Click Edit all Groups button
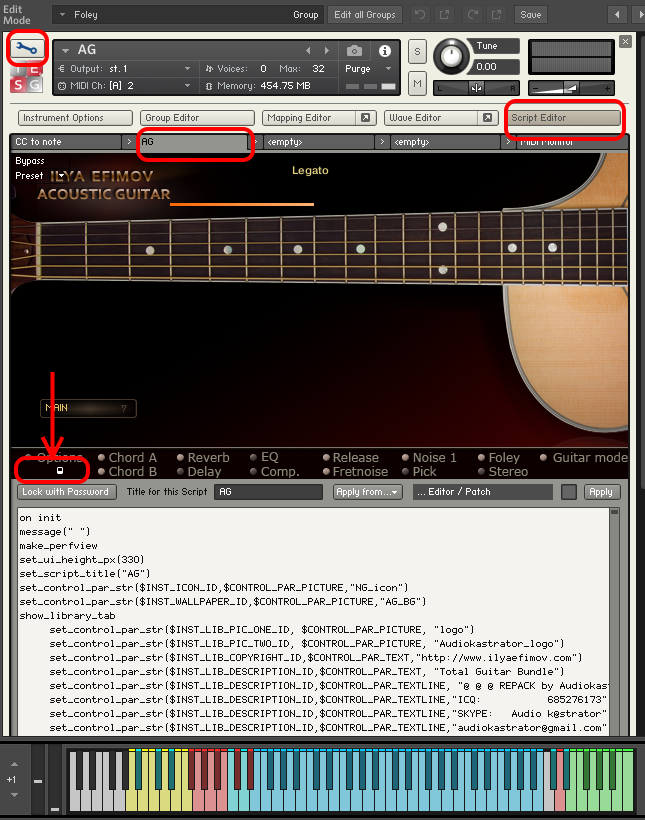Viewport: 645px width, 820px height. pyautogui.click(x=365, y=15)
